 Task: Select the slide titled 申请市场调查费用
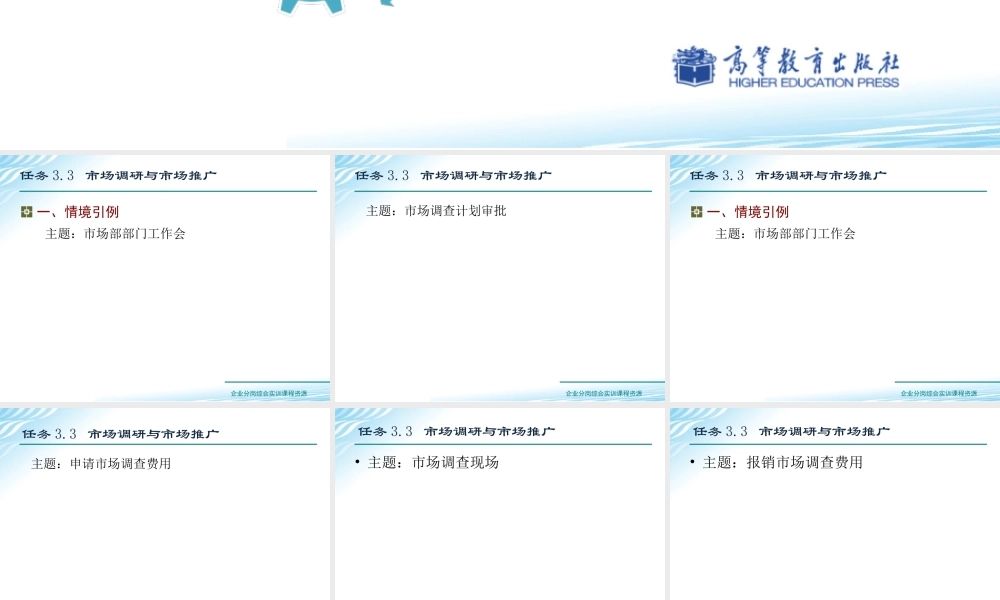[165, 500]
